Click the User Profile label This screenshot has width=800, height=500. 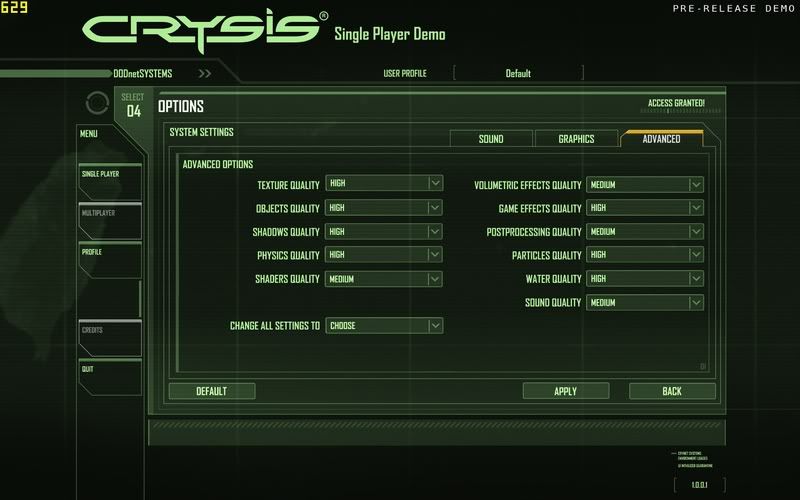[405, 73]
